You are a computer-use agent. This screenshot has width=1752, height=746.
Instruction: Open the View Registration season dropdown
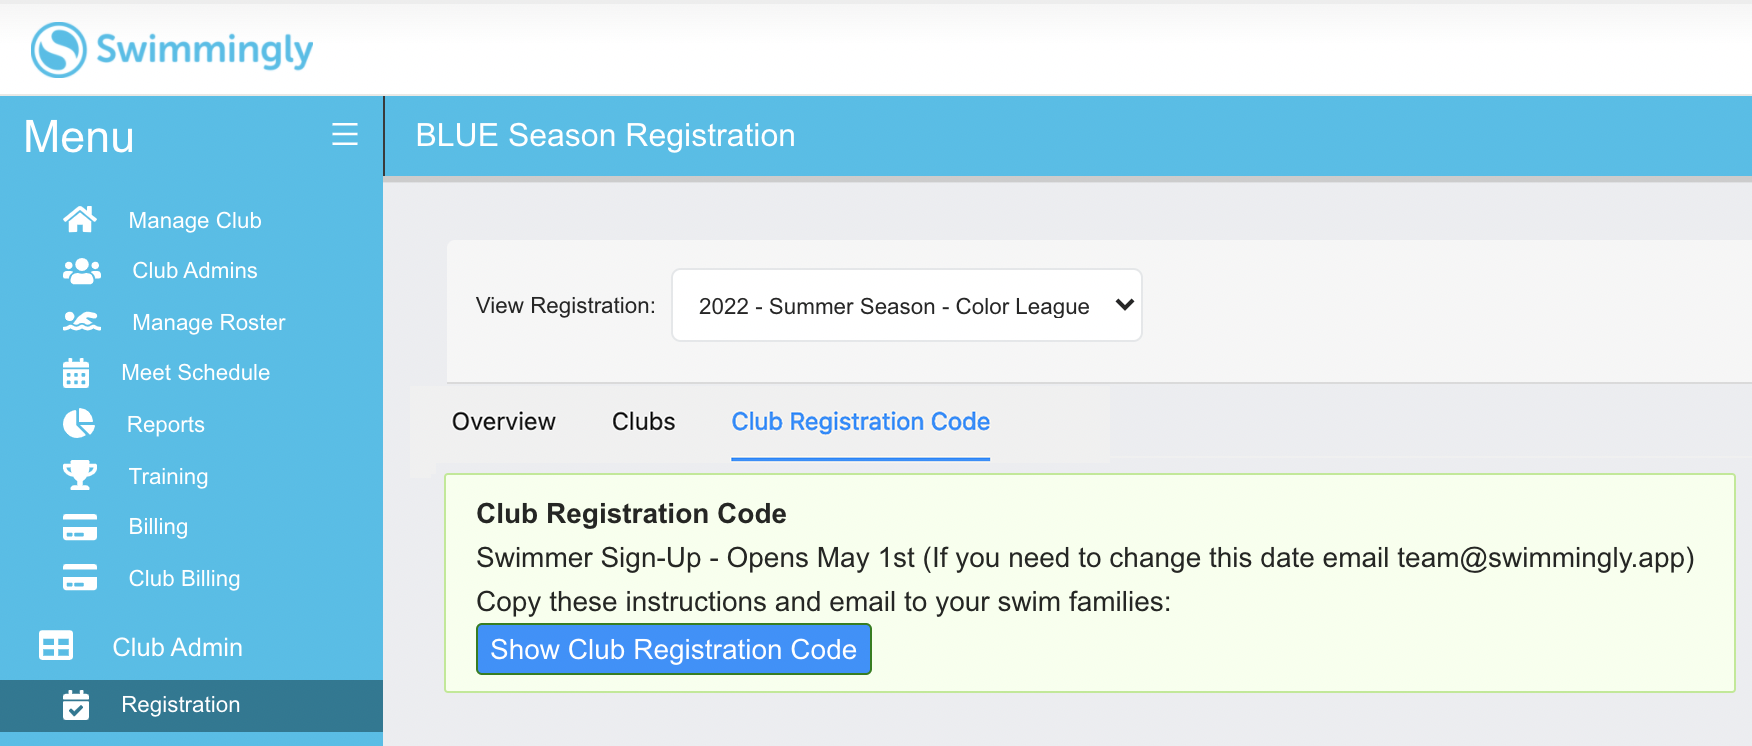pyautogui.click(x=906, y=306)
